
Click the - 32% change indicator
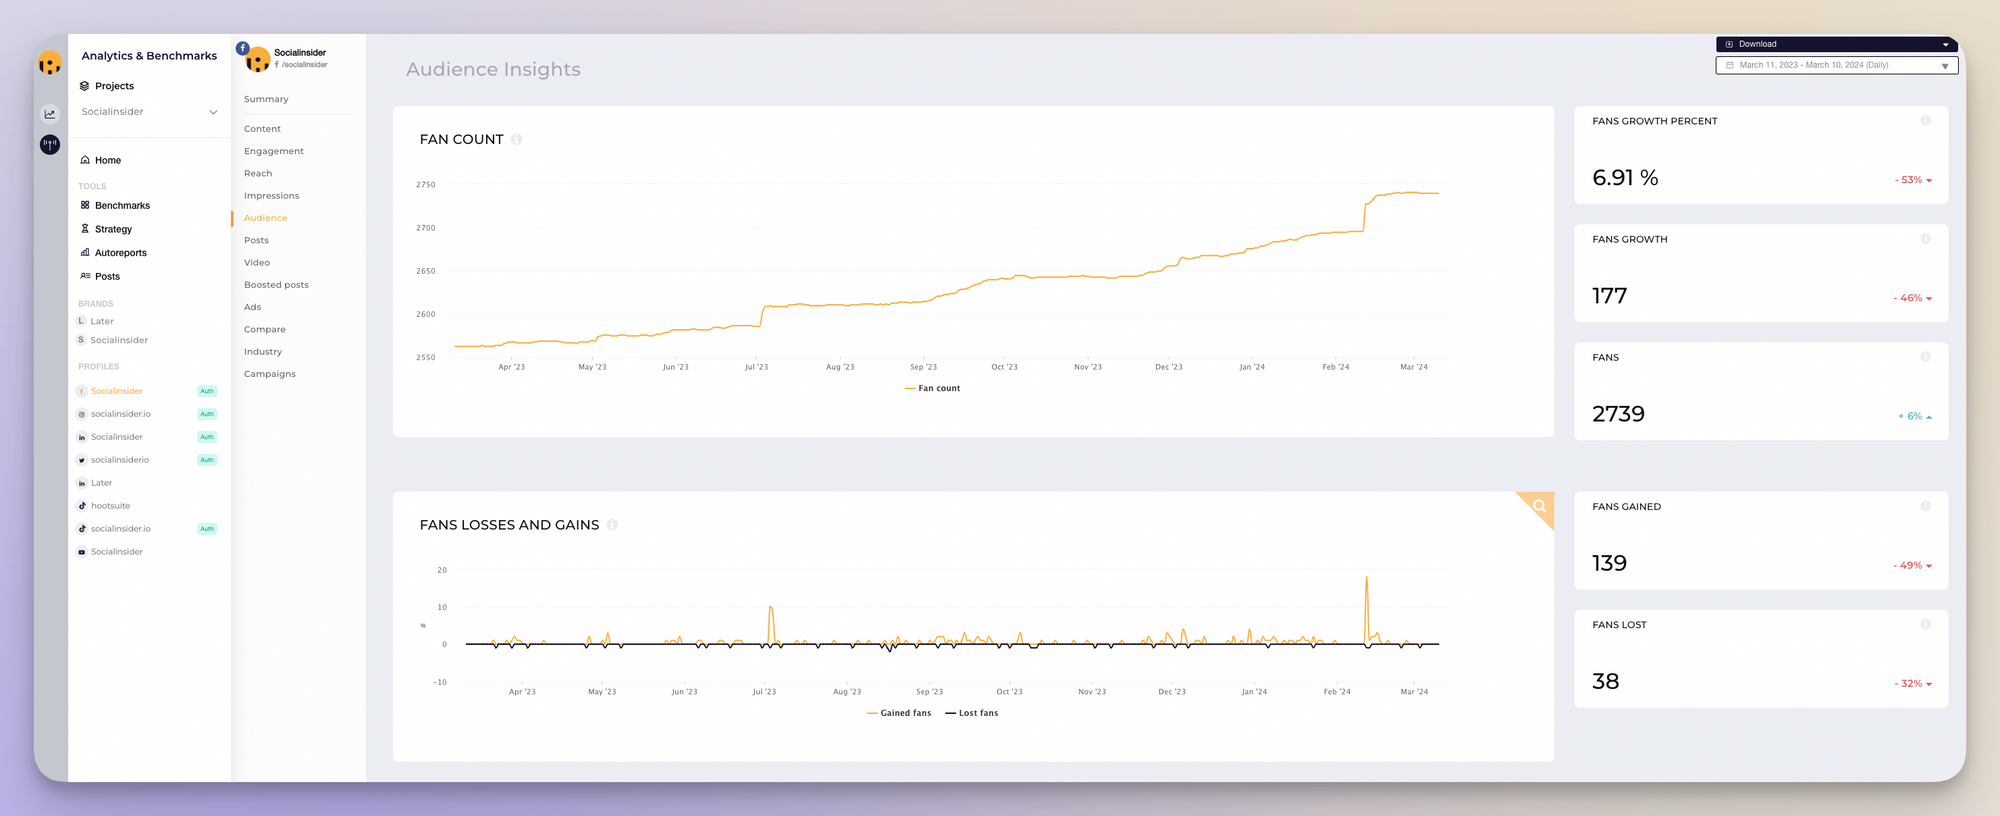[1913, 683]
